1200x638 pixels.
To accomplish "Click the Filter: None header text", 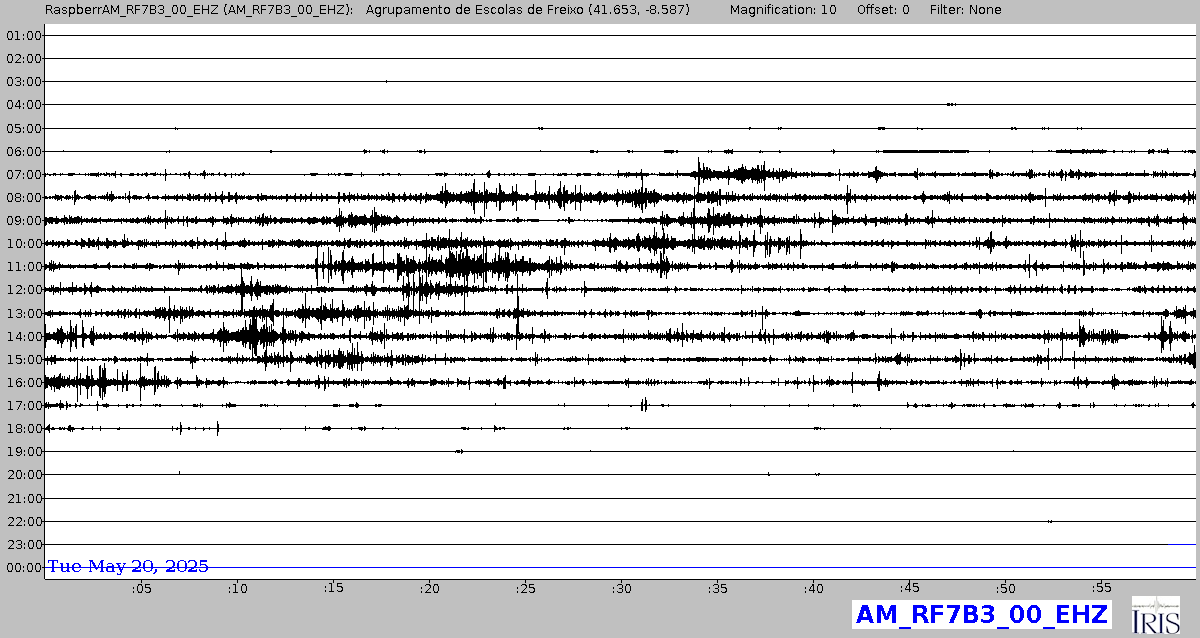I will [966, 9].
